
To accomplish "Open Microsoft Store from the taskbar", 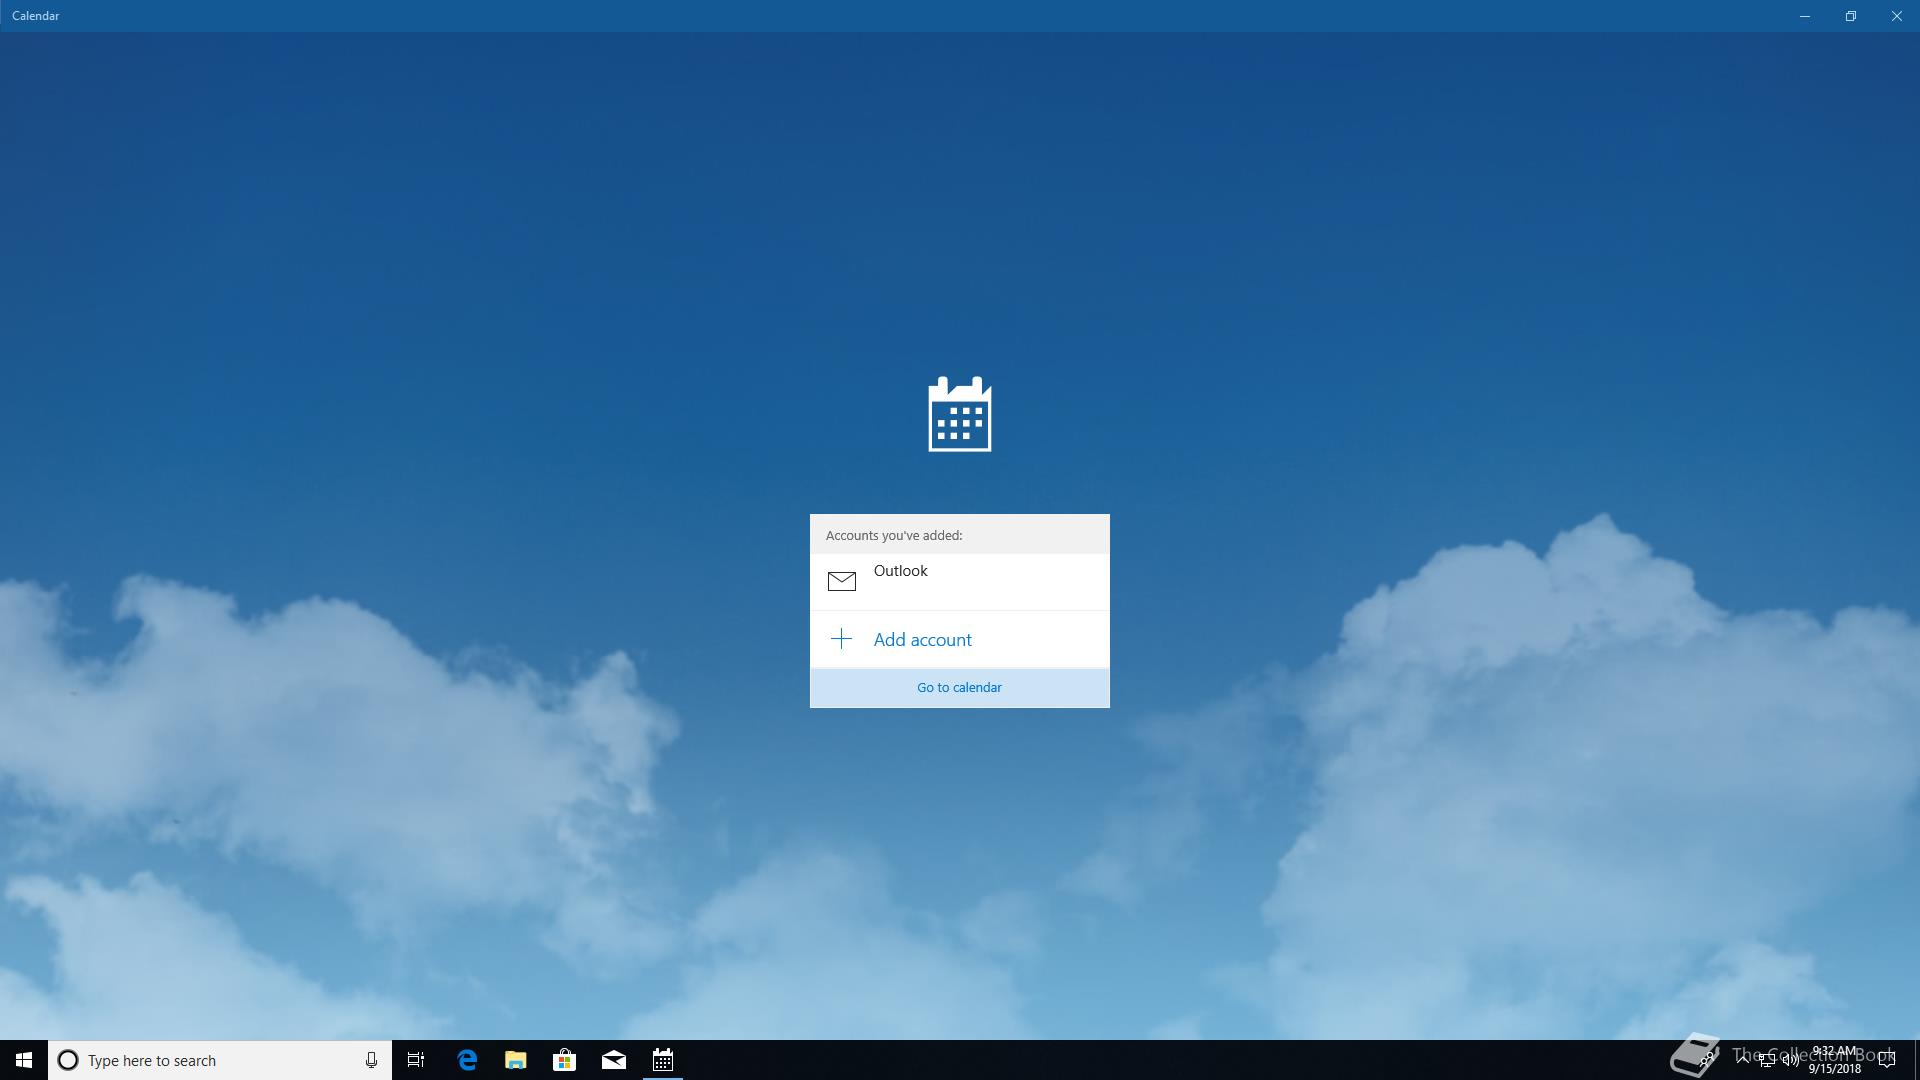I will click(x=565, y=1060).
